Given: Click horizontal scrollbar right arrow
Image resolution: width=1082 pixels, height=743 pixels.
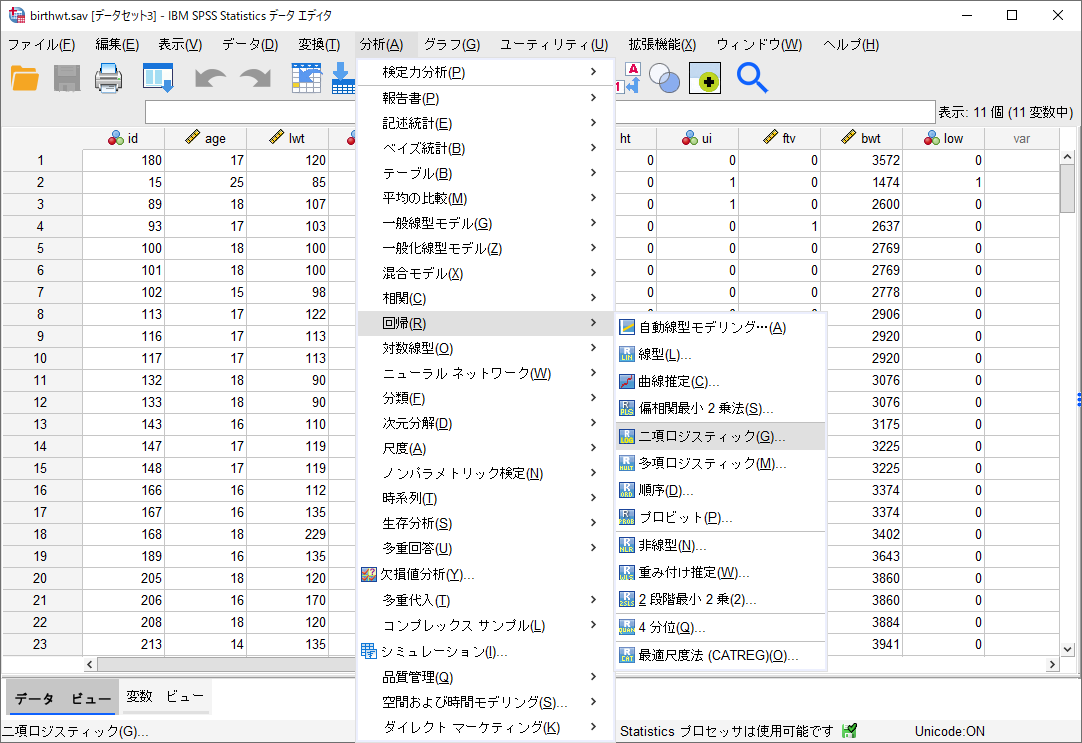Looking at the screenshot, I should (x=1052, y=664).
